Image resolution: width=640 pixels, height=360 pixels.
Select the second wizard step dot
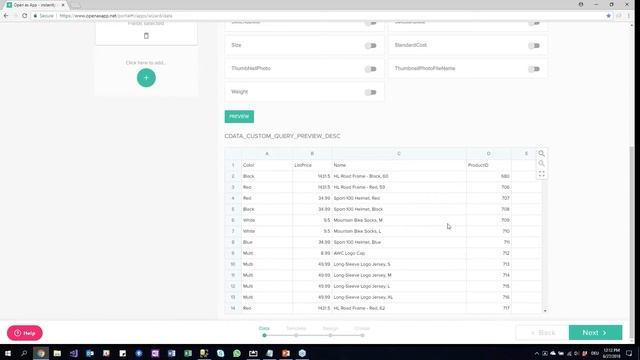pyautogui.click(x=296, y=335)
